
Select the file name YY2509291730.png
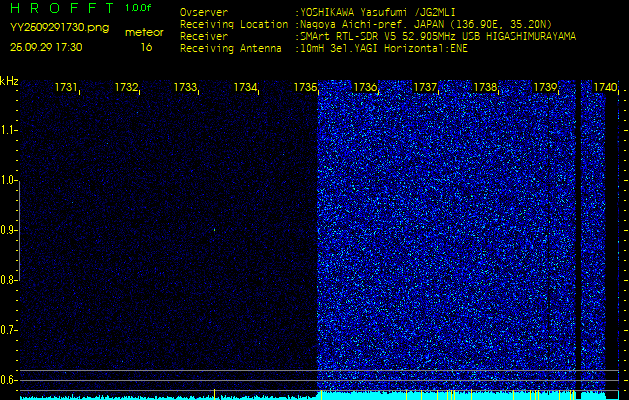(x=59, y=28)
